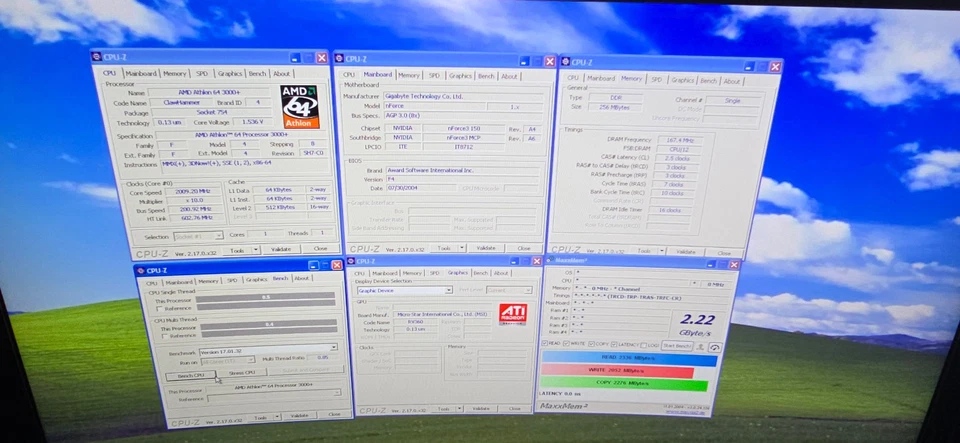Expand the Tools arrow in the CPU window
This screenshot has width=960, height=443.
(x=256, y=250)
